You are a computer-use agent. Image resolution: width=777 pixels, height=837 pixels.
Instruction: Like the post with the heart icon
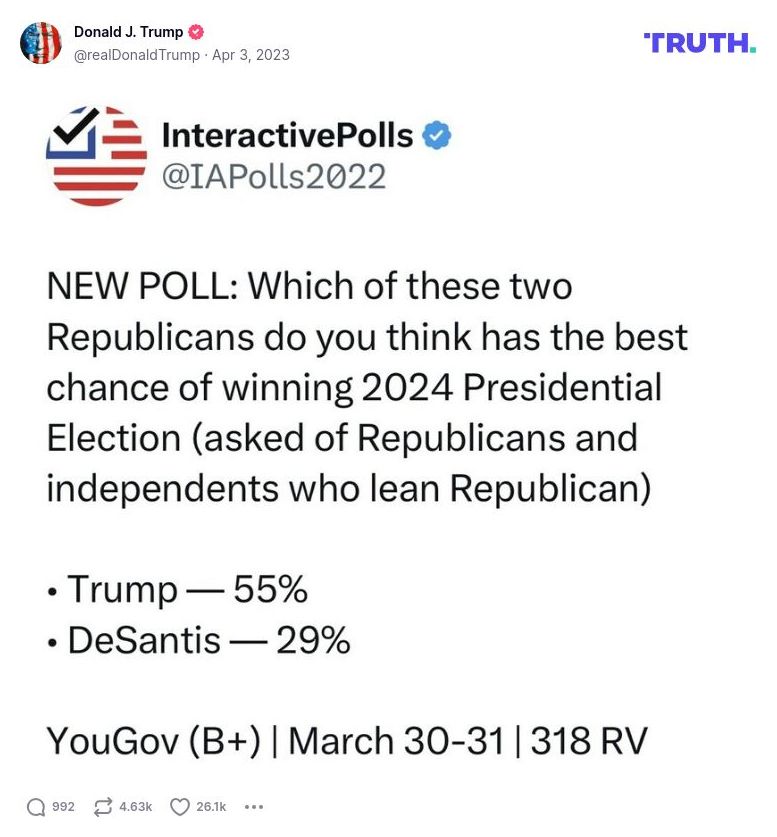click(180, 807)
